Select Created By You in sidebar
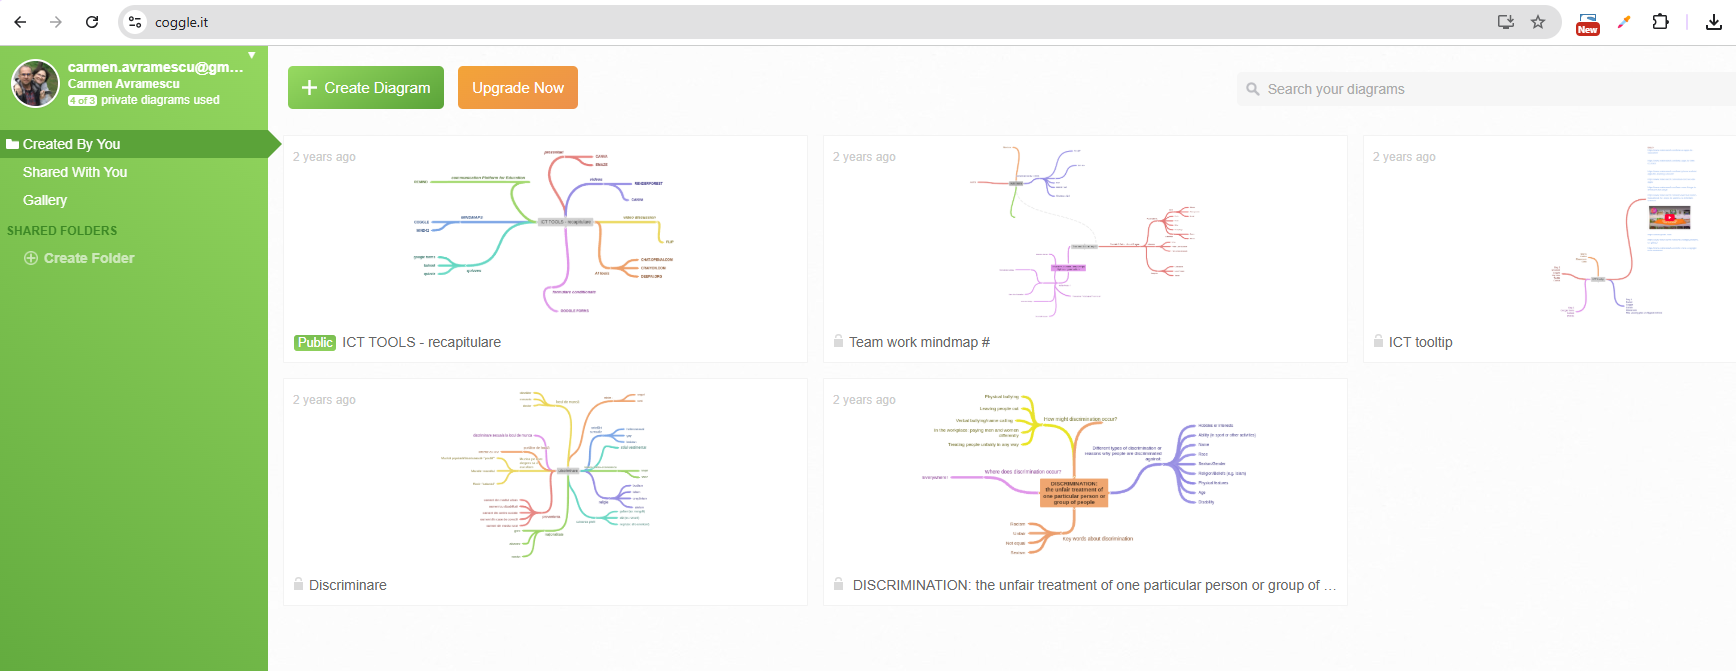Viewport: 1736px width, 671px height. click(71, 144)
